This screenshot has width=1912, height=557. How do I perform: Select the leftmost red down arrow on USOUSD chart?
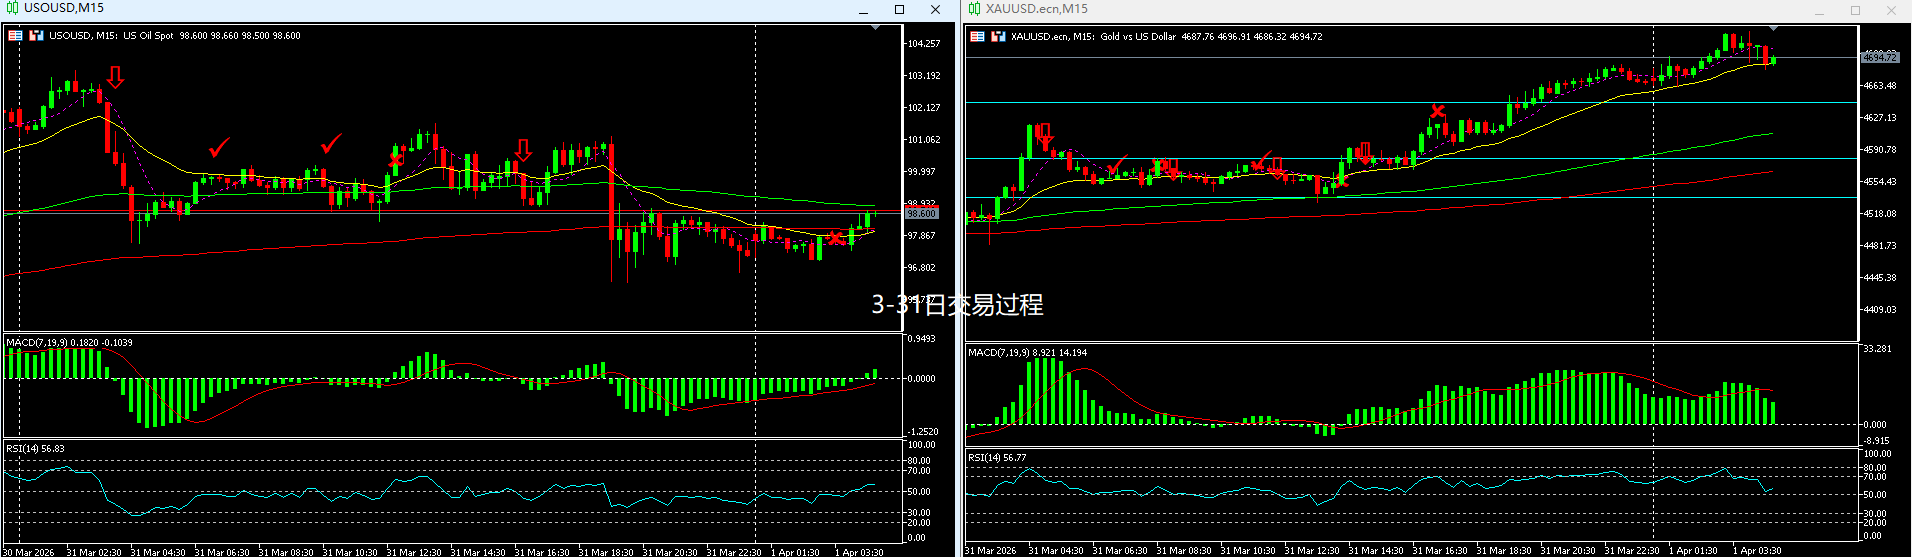tap(116, 77)
